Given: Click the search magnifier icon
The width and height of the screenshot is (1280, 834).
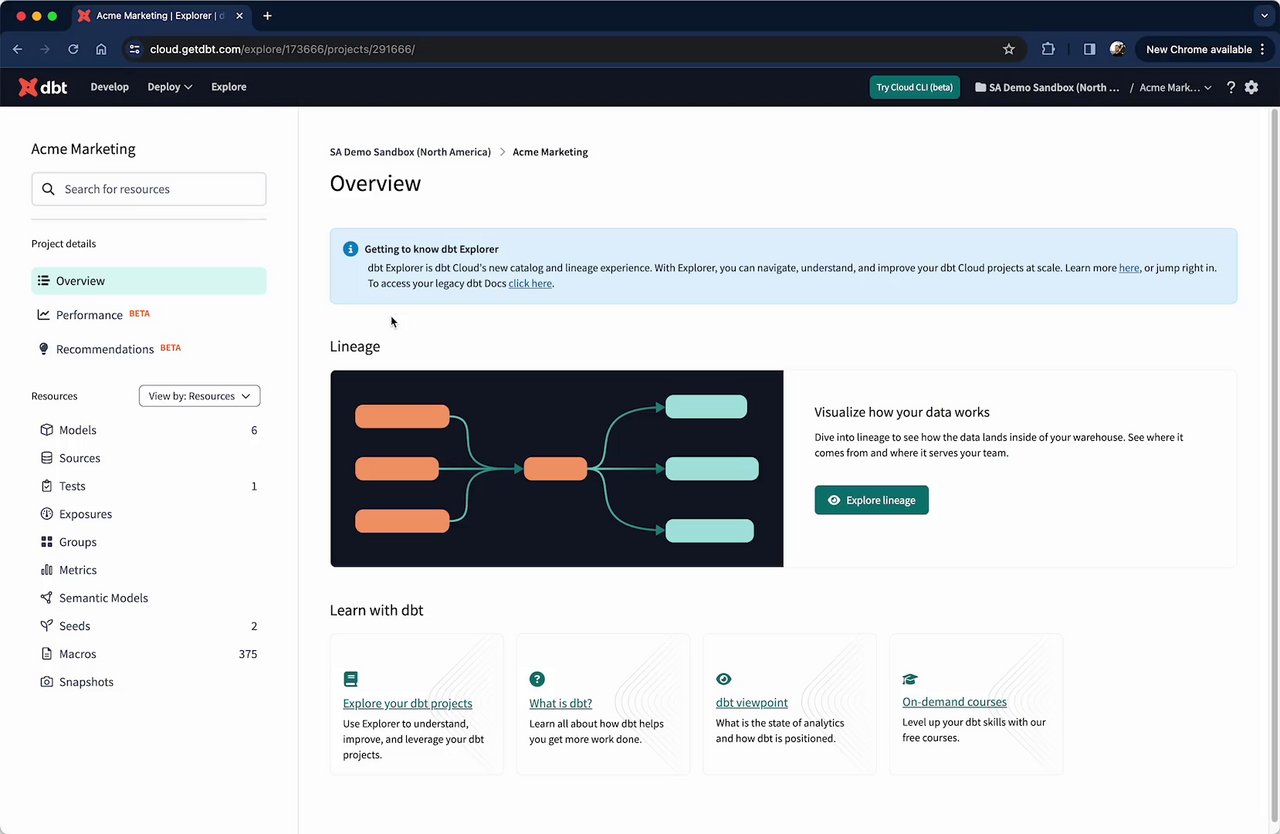Looking at the screenshot, I should click(x=48, y=189).
